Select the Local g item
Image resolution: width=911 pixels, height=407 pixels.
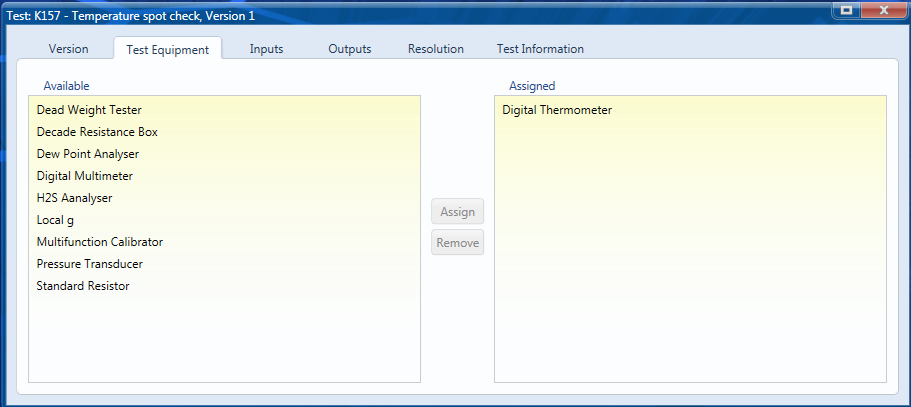coord(224,220)
